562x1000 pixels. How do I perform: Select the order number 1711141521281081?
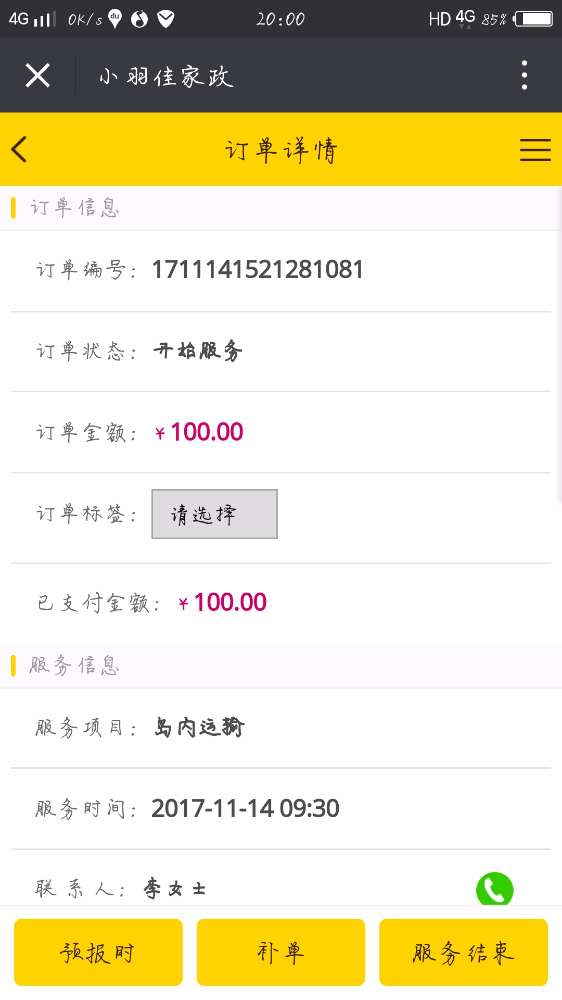[x=257, y=270]
